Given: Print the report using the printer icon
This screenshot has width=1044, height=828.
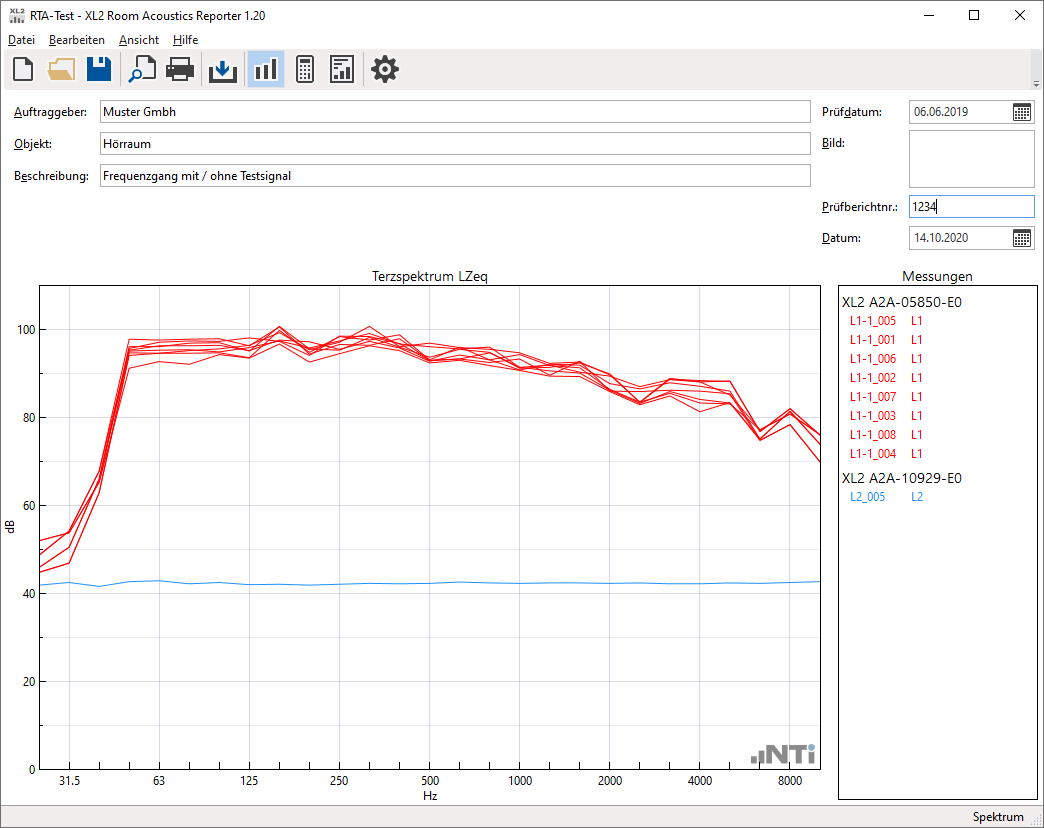Looking at the screenshot, I should [x=180, y=69].
